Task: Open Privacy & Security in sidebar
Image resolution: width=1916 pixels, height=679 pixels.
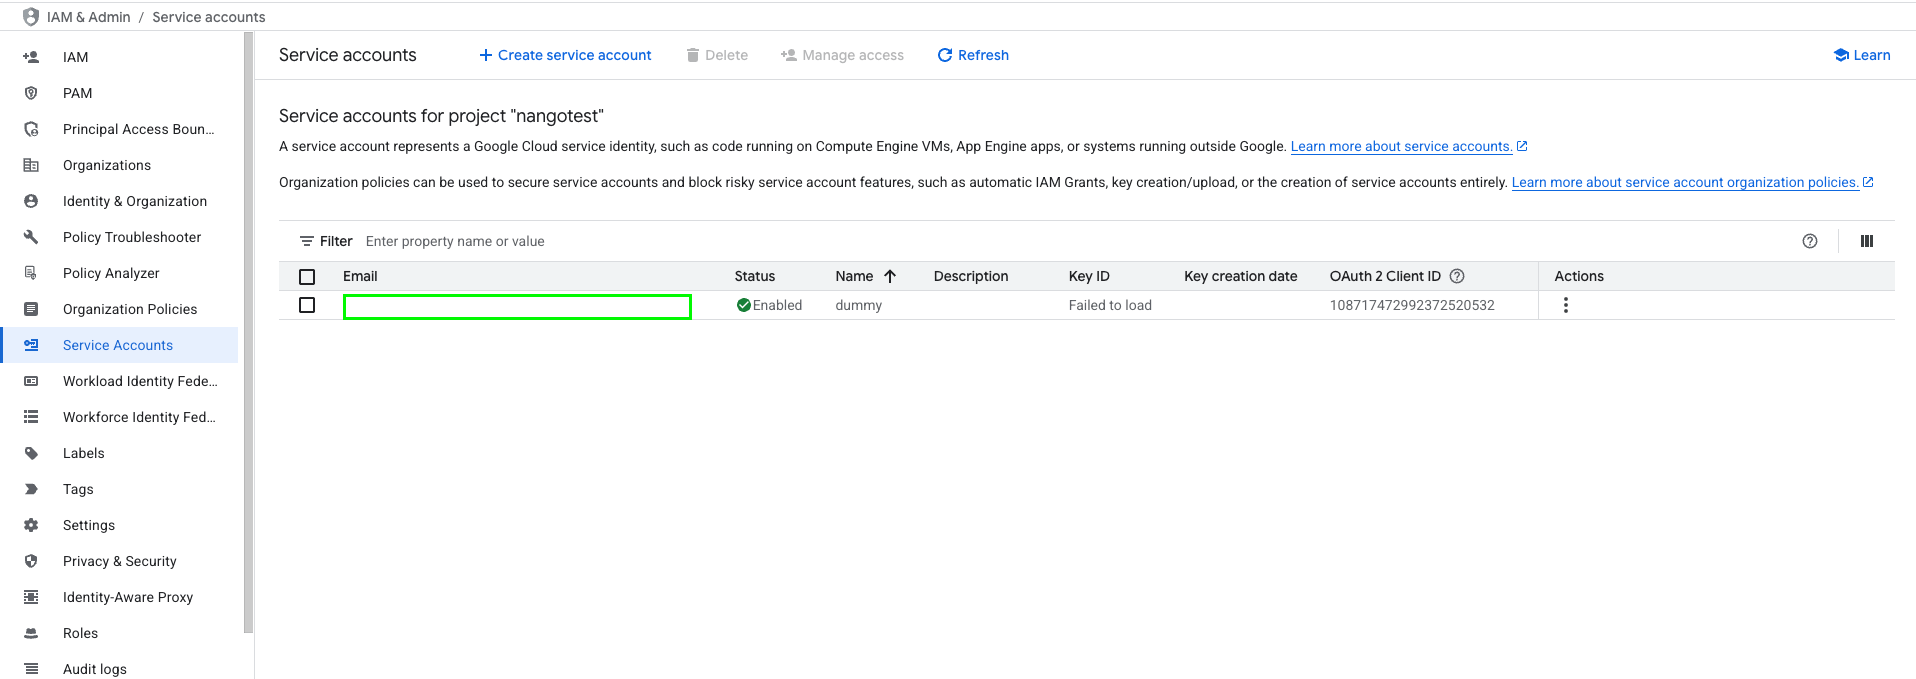Action: [120, 561]
